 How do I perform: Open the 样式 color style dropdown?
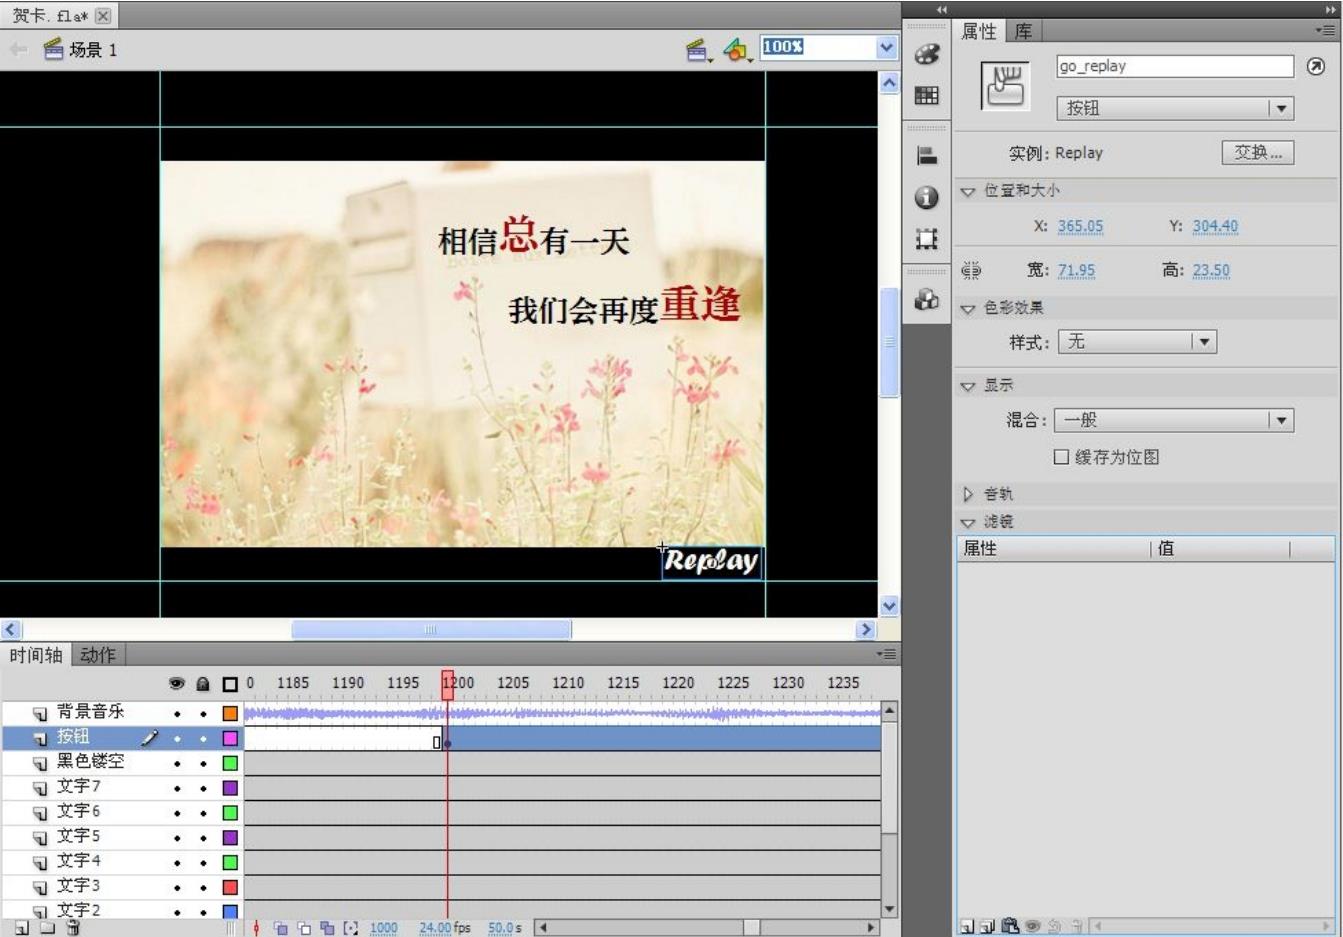click(1136, 342)
